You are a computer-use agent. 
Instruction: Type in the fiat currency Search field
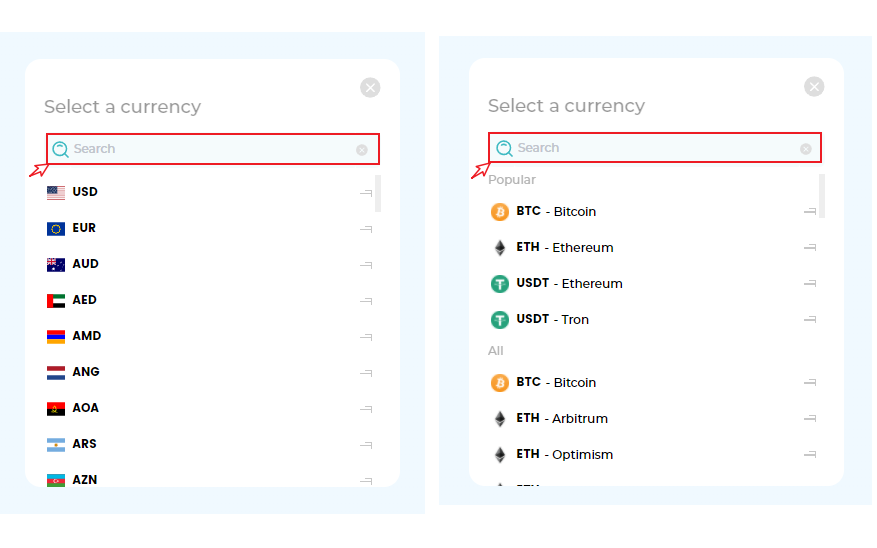click(x=210, y=149)
